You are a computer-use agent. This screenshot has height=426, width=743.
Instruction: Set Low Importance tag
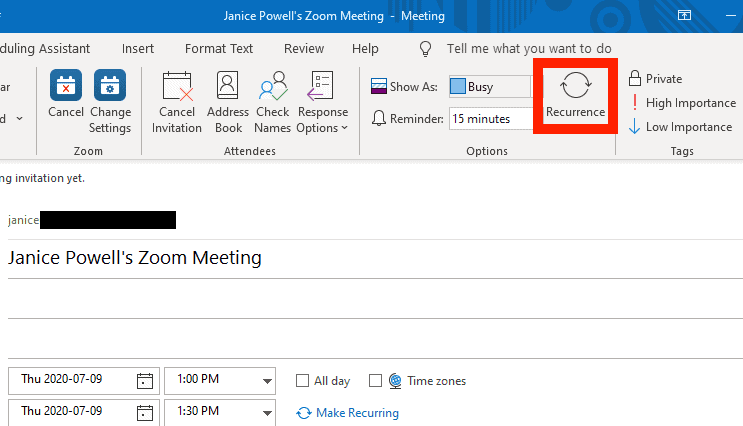681,127
